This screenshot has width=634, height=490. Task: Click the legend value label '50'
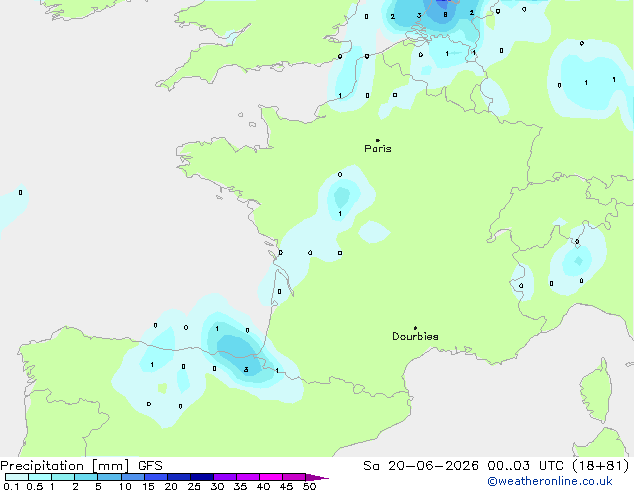pyautogui.click(x=310, y=486)
